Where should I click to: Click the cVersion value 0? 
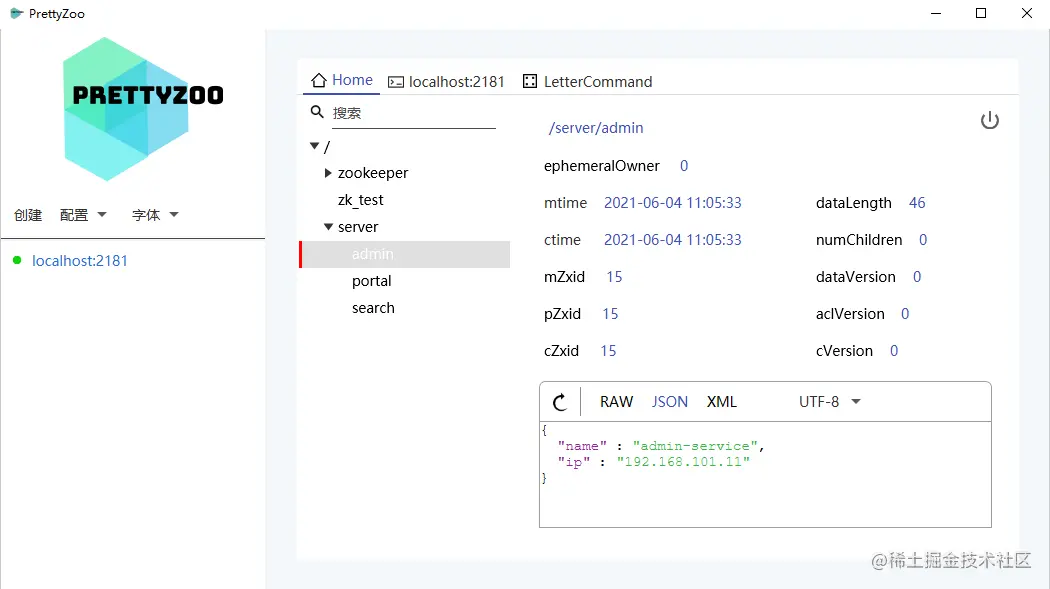(x=893, y=351)
